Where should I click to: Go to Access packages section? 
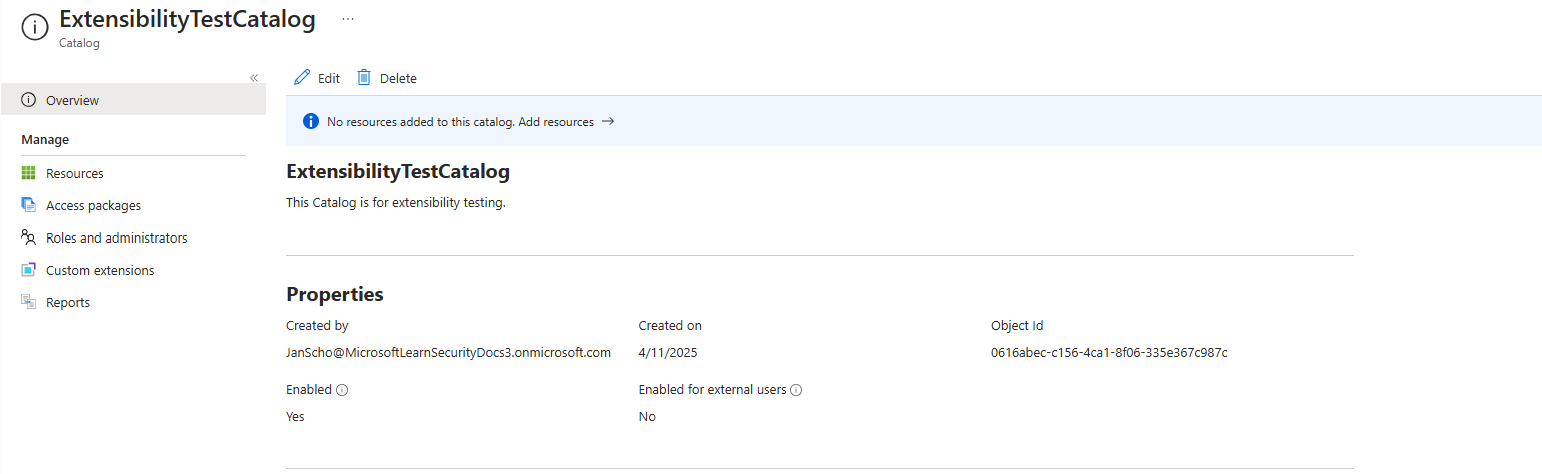pyautogui.click(x=93, y=205)
